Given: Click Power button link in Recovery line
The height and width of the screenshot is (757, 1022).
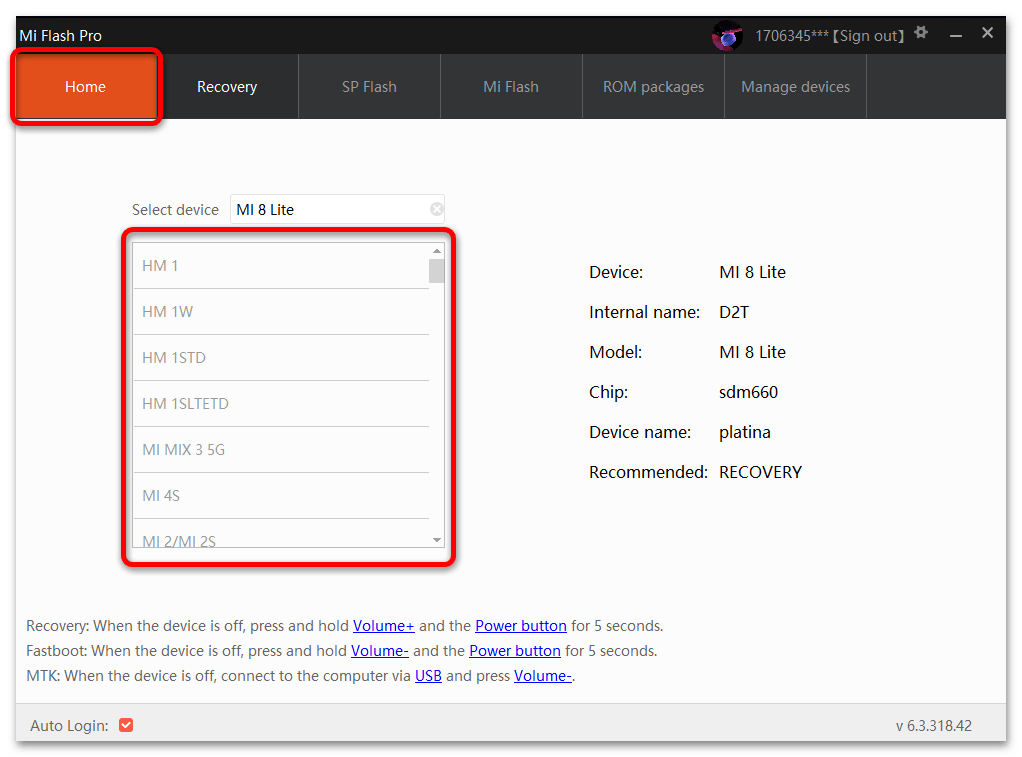Looking at the screenshot, I should tap(521, 626).
